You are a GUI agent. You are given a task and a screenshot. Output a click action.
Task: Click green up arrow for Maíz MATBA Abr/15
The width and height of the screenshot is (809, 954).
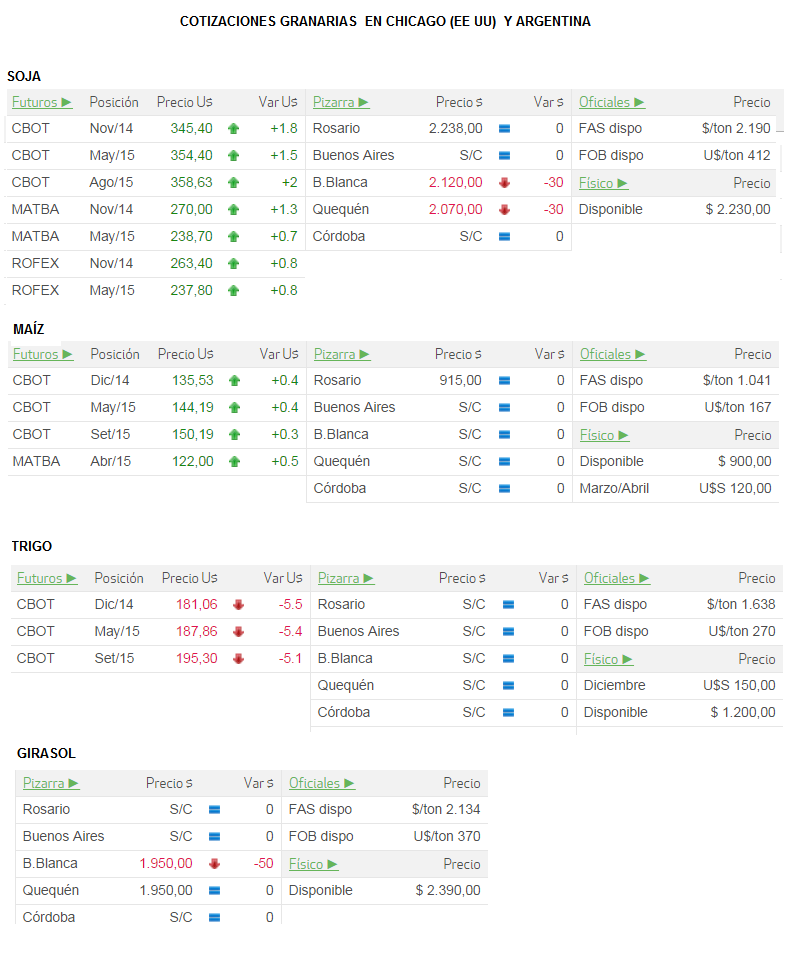(235, 462)
